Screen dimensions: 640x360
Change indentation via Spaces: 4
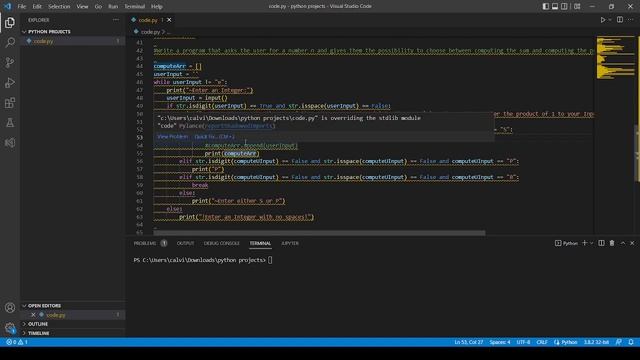(500, 342)
